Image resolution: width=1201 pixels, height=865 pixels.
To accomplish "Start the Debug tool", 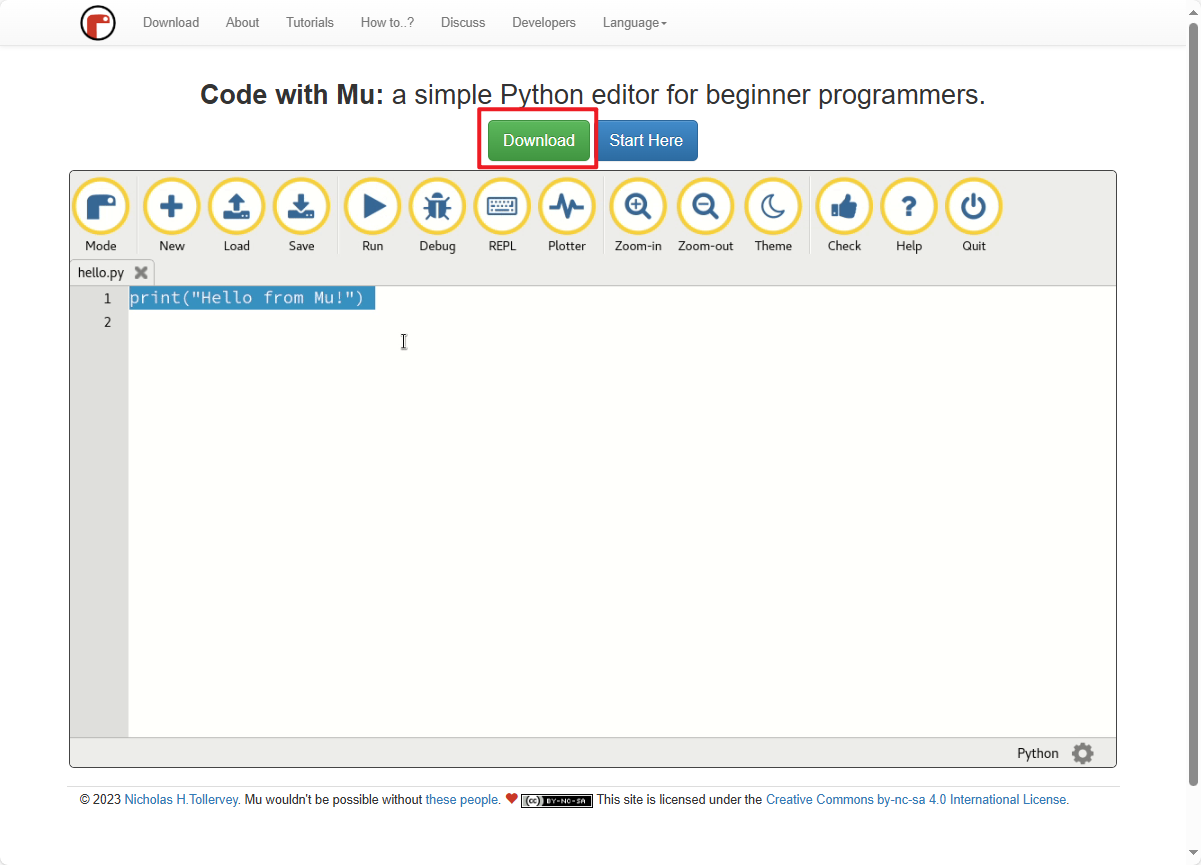I will tap(437, 207).
